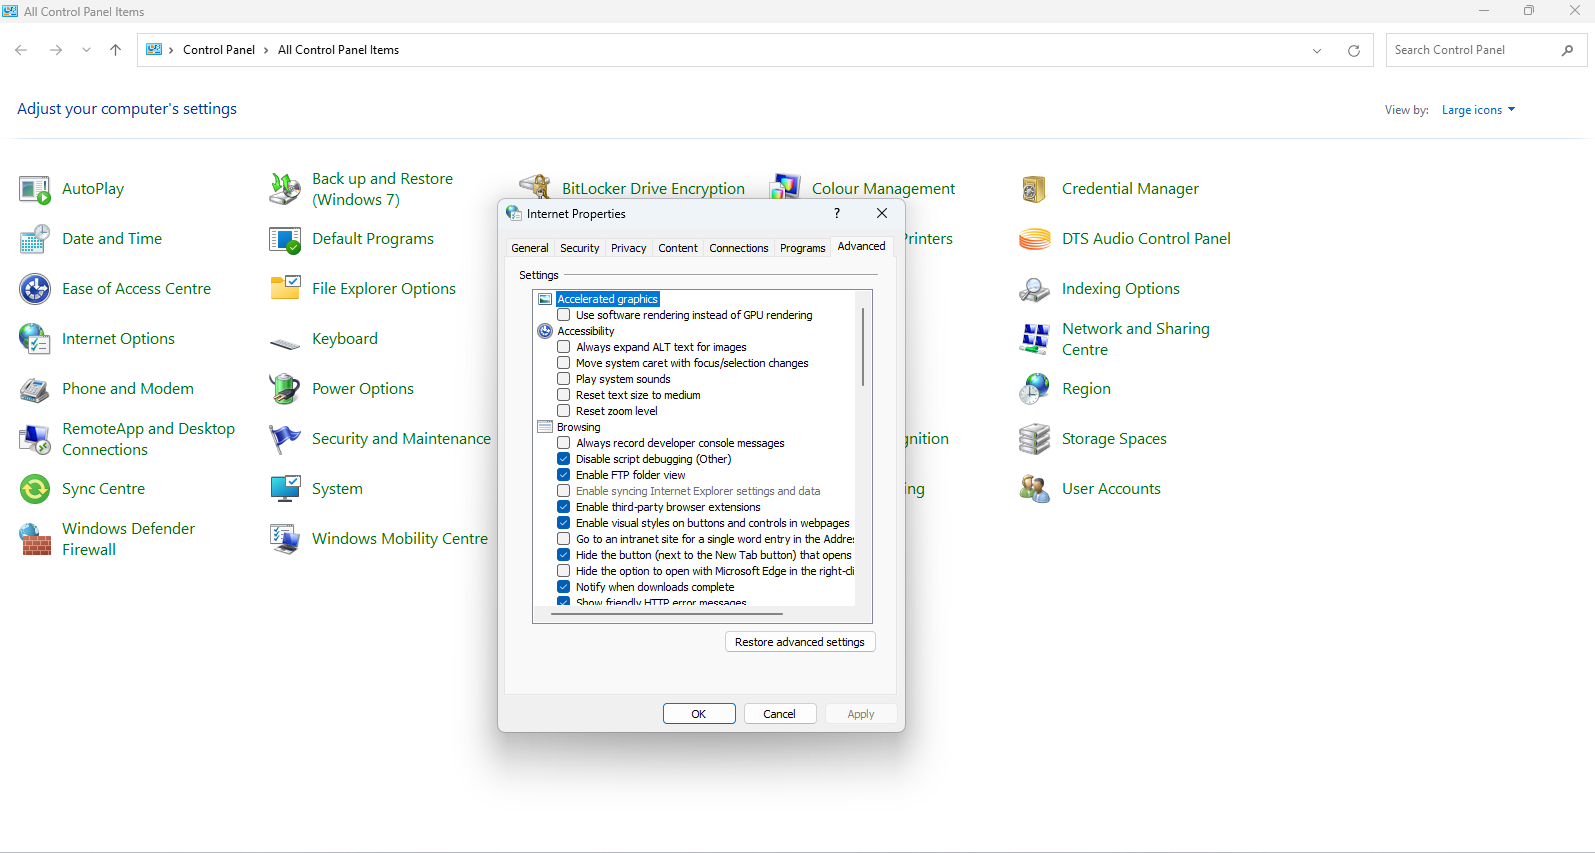
Task: Open the View by Large icons dropdown
Action: [1478, 110]
